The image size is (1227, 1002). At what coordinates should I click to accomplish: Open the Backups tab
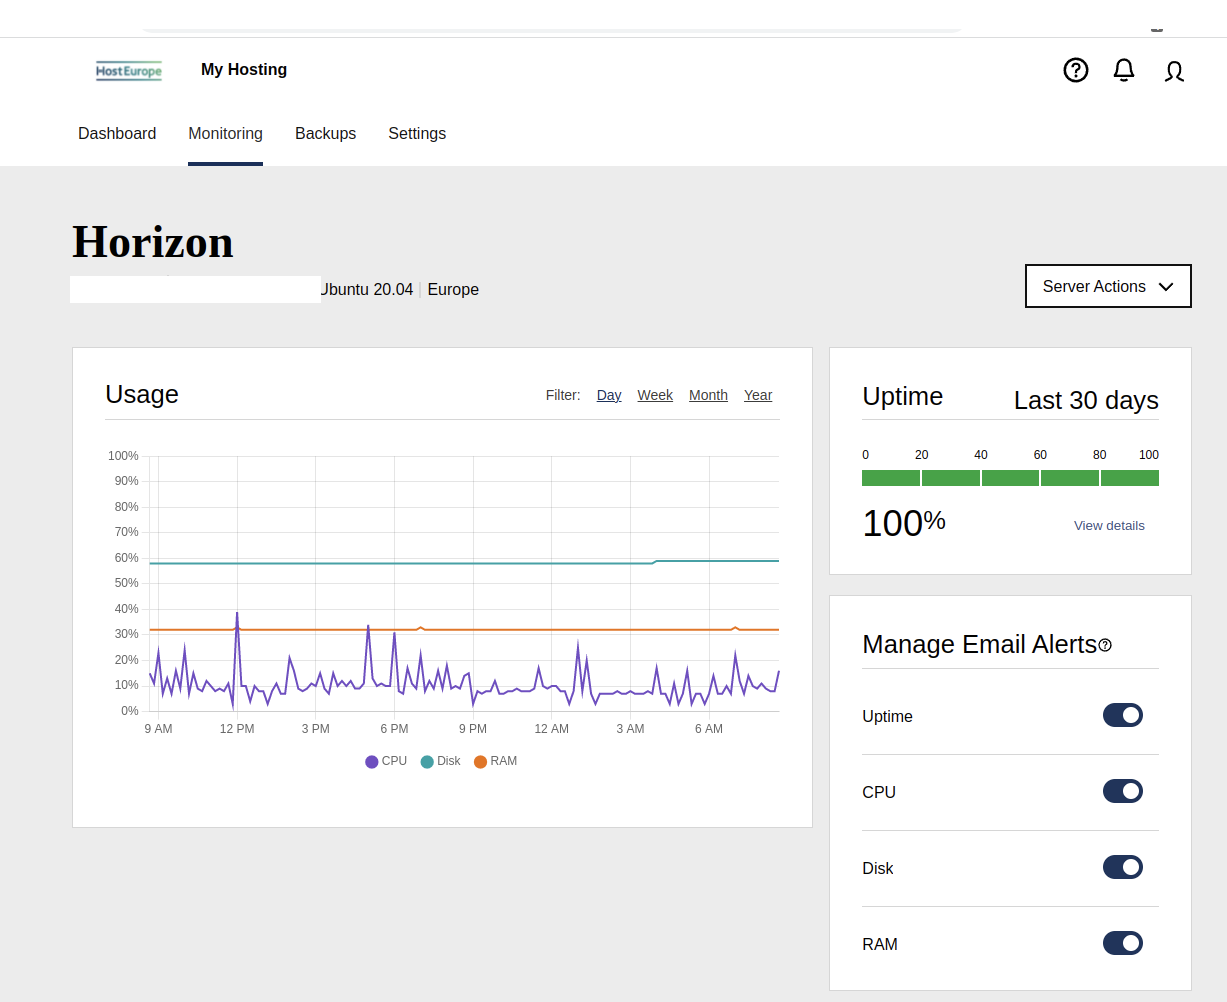pos(325,134)
